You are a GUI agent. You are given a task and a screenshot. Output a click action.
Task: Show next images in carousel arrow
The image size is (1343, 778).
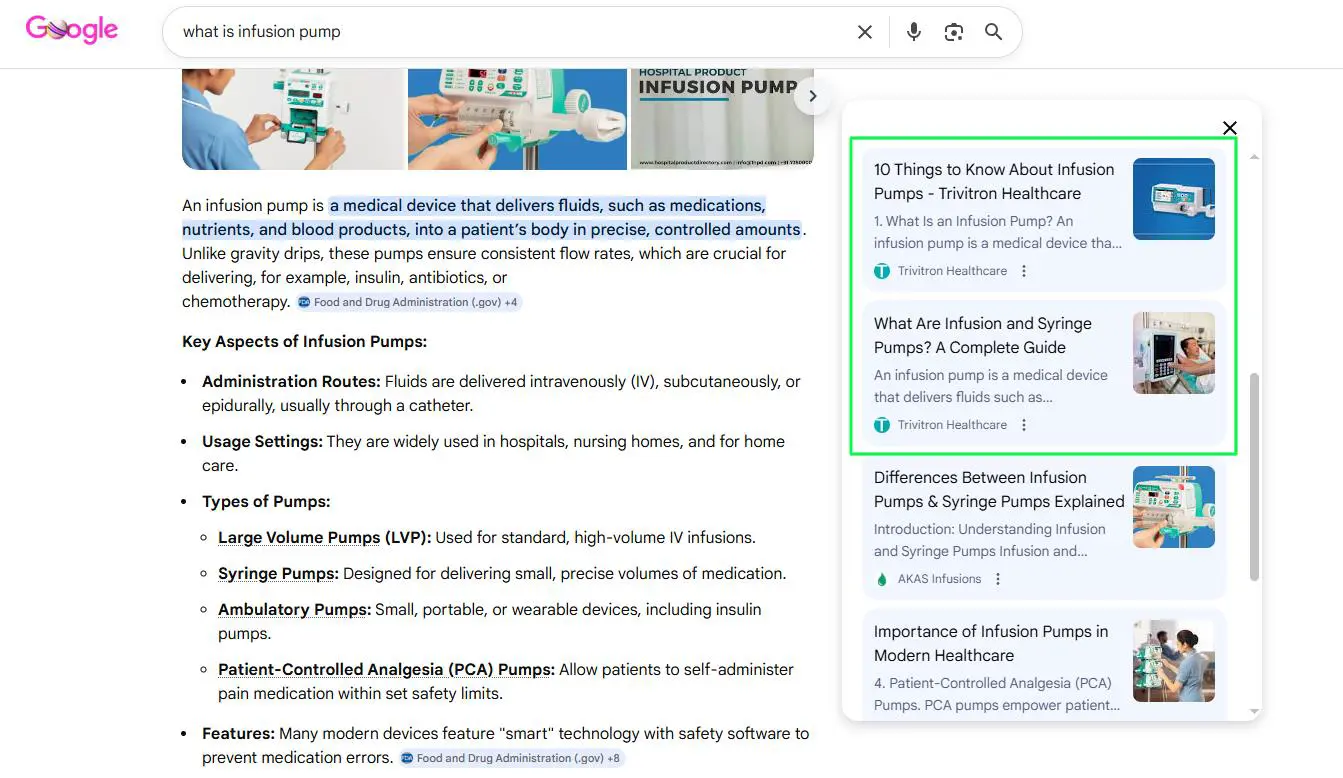pos(813,96)
